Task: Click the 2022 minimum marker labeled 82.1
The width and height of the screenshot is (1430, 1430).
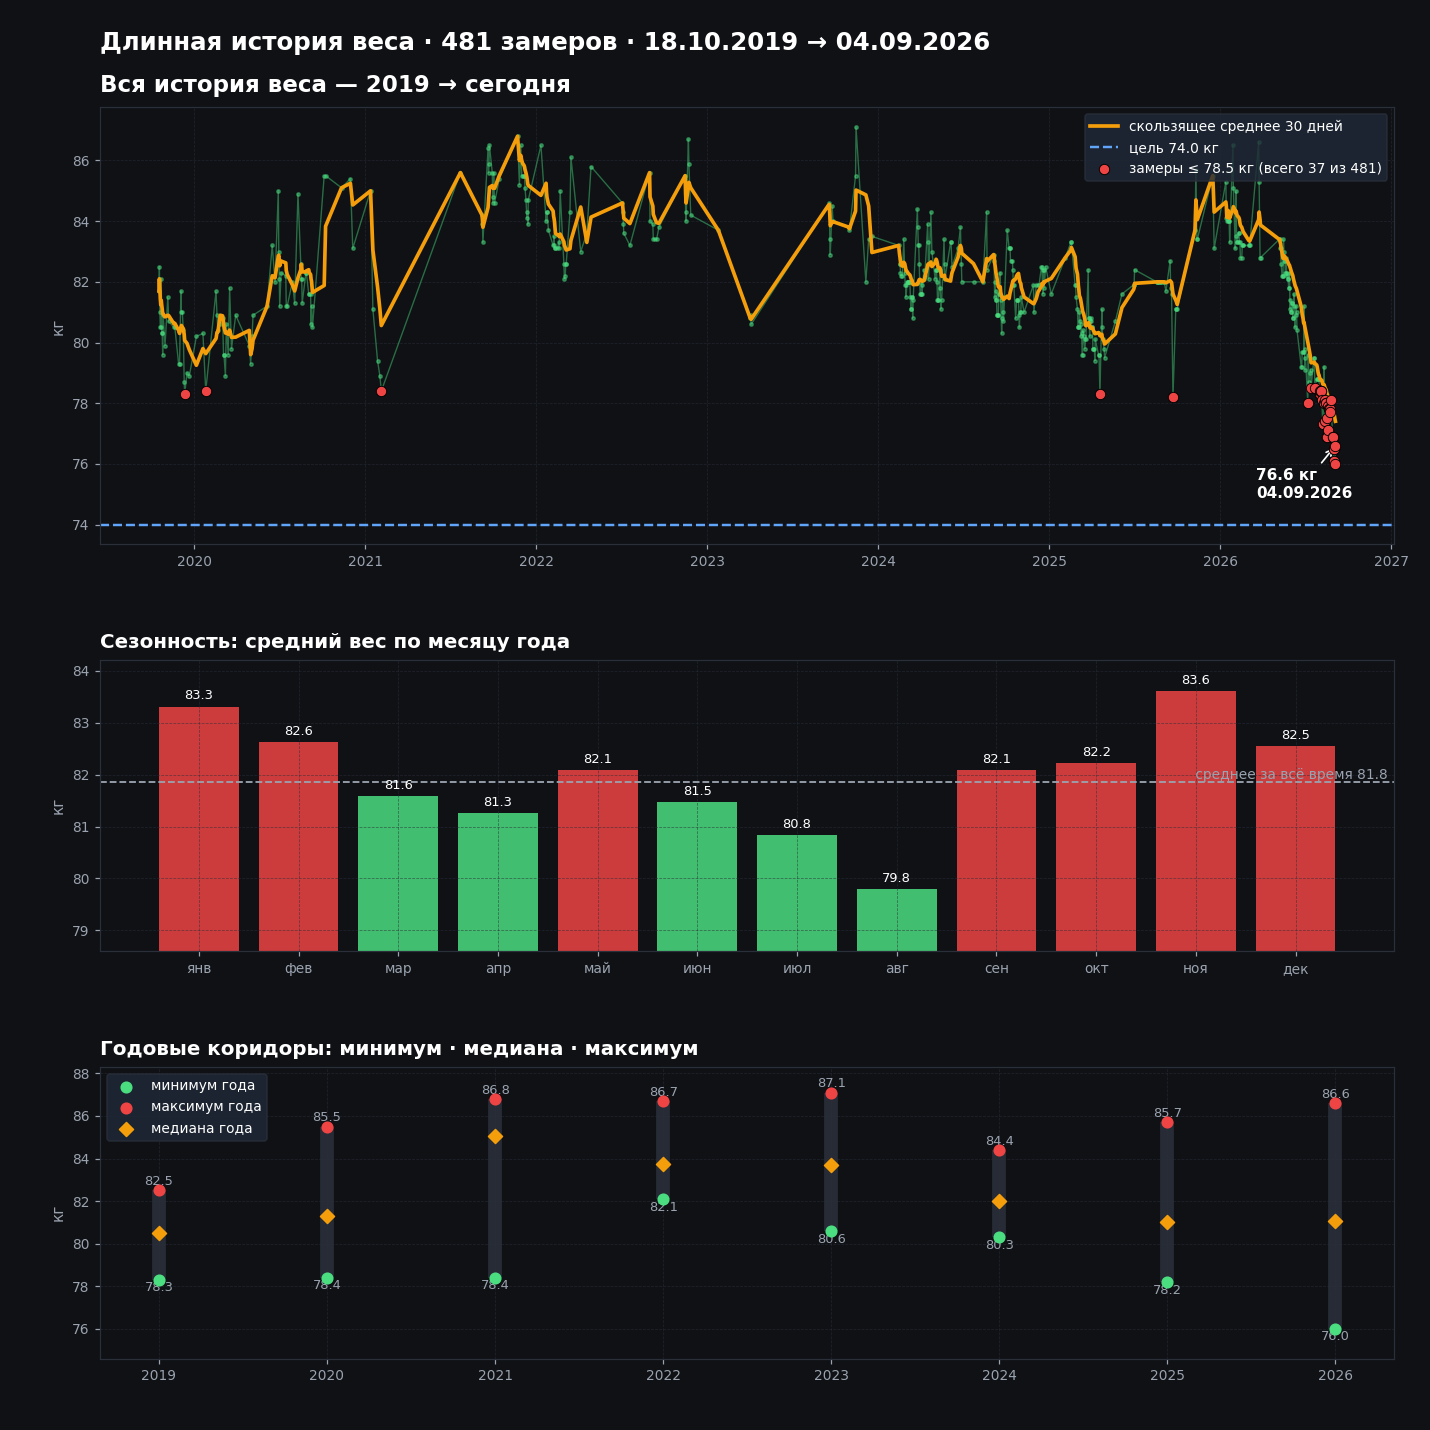Action: 663,1199
